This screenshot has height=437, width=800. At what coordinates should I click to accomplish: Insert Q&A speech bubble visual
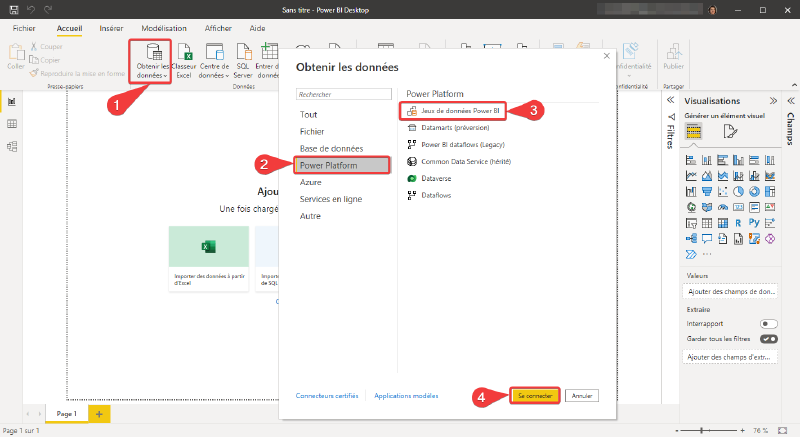point(707,238)
